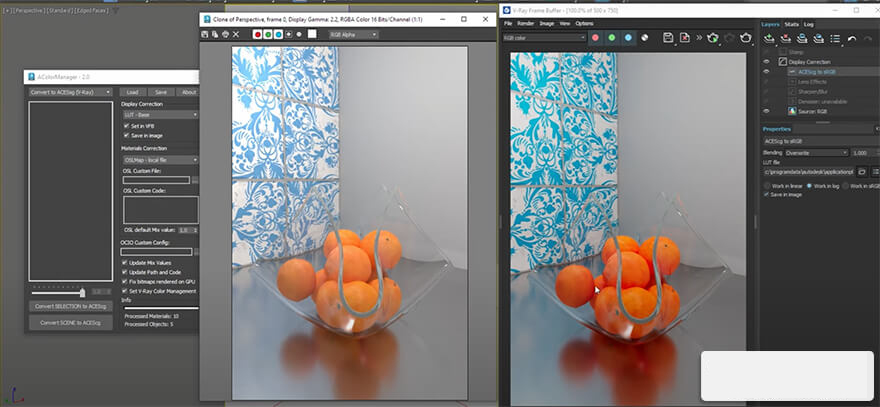
Task: Select Work in linear radio button
Action: [767, 185]
